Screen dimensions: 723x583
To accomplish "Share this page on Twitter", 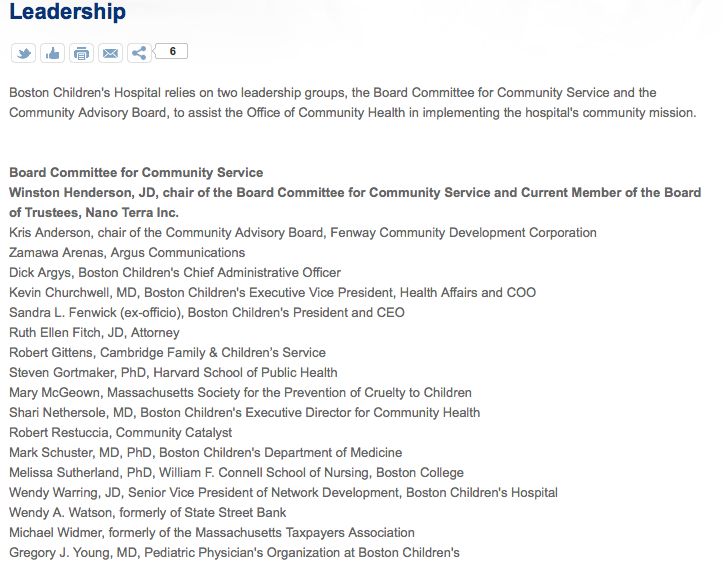I will click(x=23, y=53).
